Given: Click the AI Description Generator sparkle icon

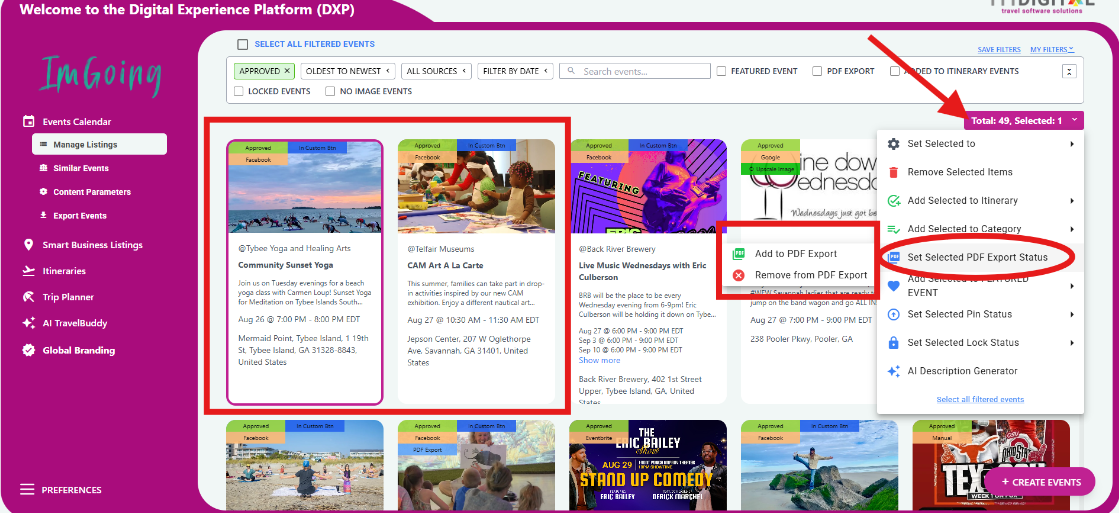Looking at the screenshot, I should point(893,371).
